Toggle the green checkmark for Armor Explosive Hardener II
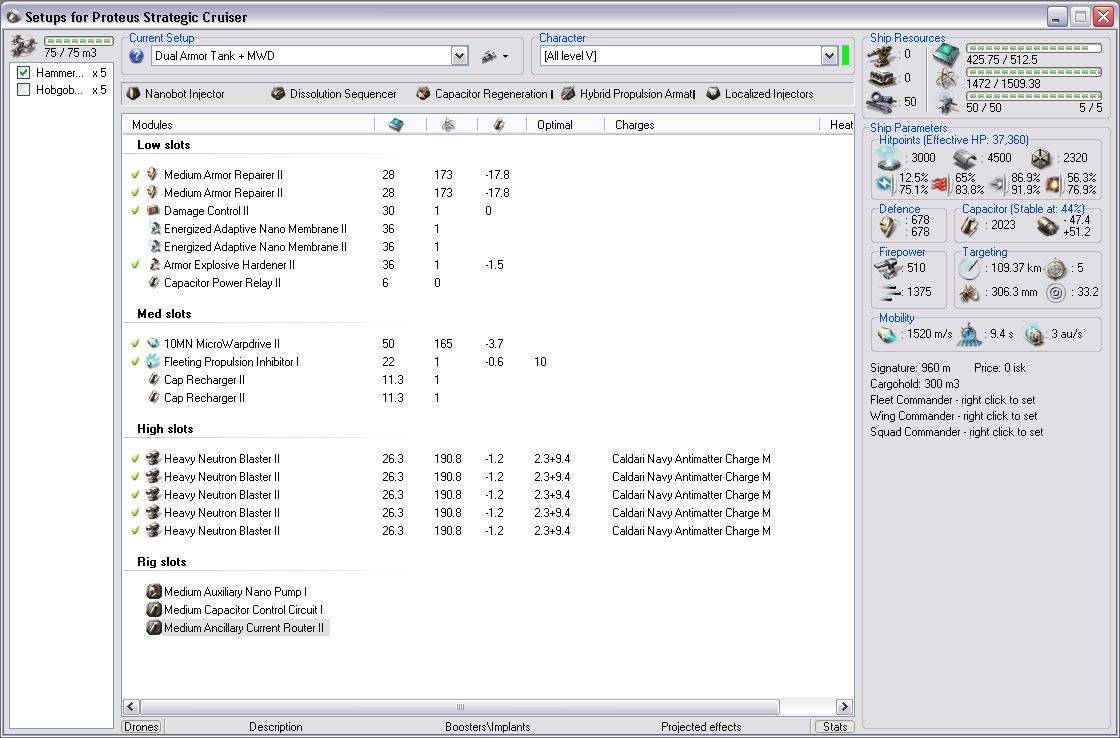Screen dimensions: 1120x738 pyautogui.click(x=135, y=265)
